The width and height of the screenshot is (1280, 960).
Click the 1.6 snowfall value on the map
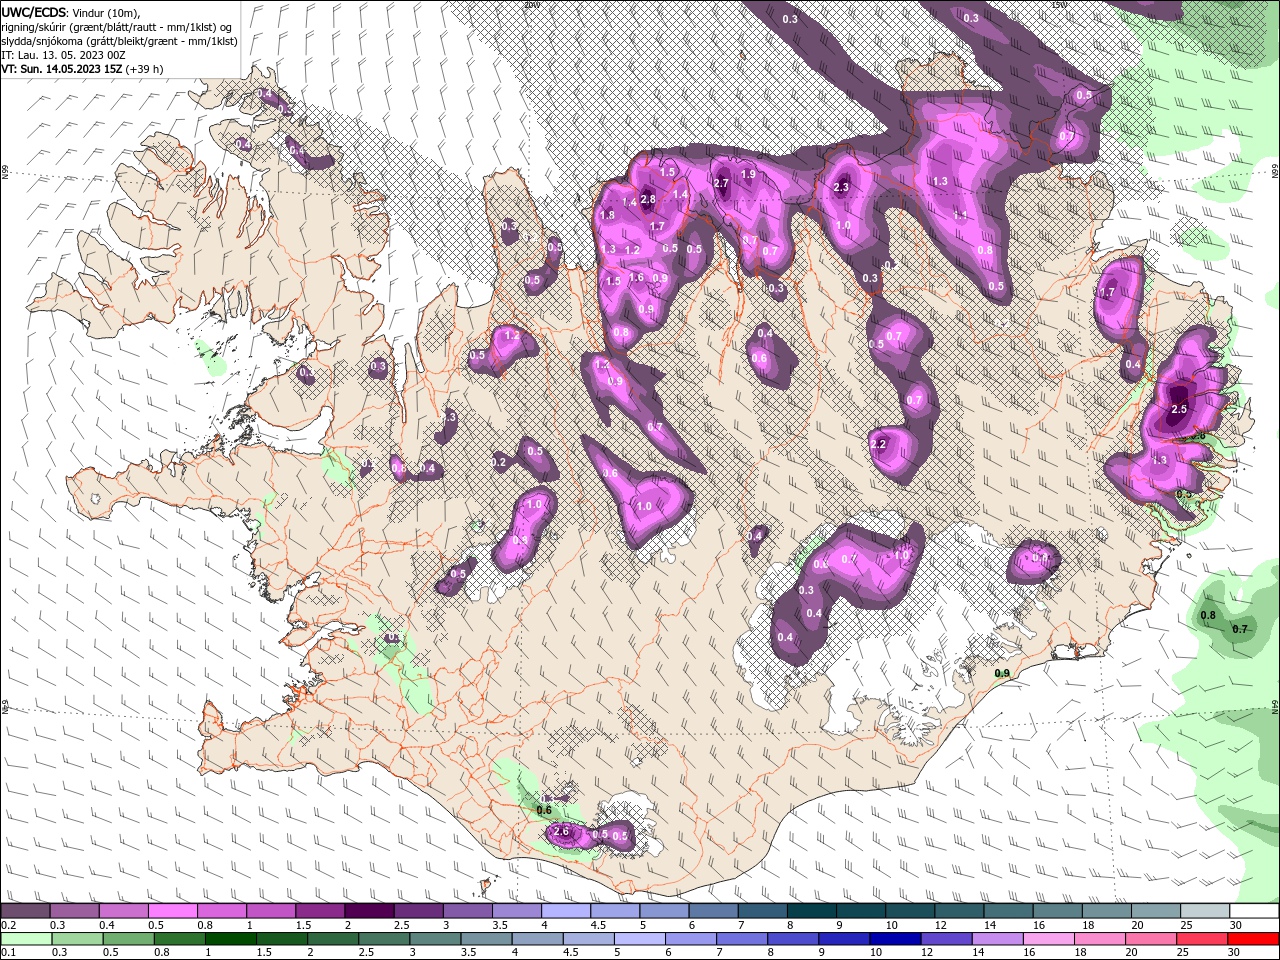pyautogui.click(x=636, y=277)
